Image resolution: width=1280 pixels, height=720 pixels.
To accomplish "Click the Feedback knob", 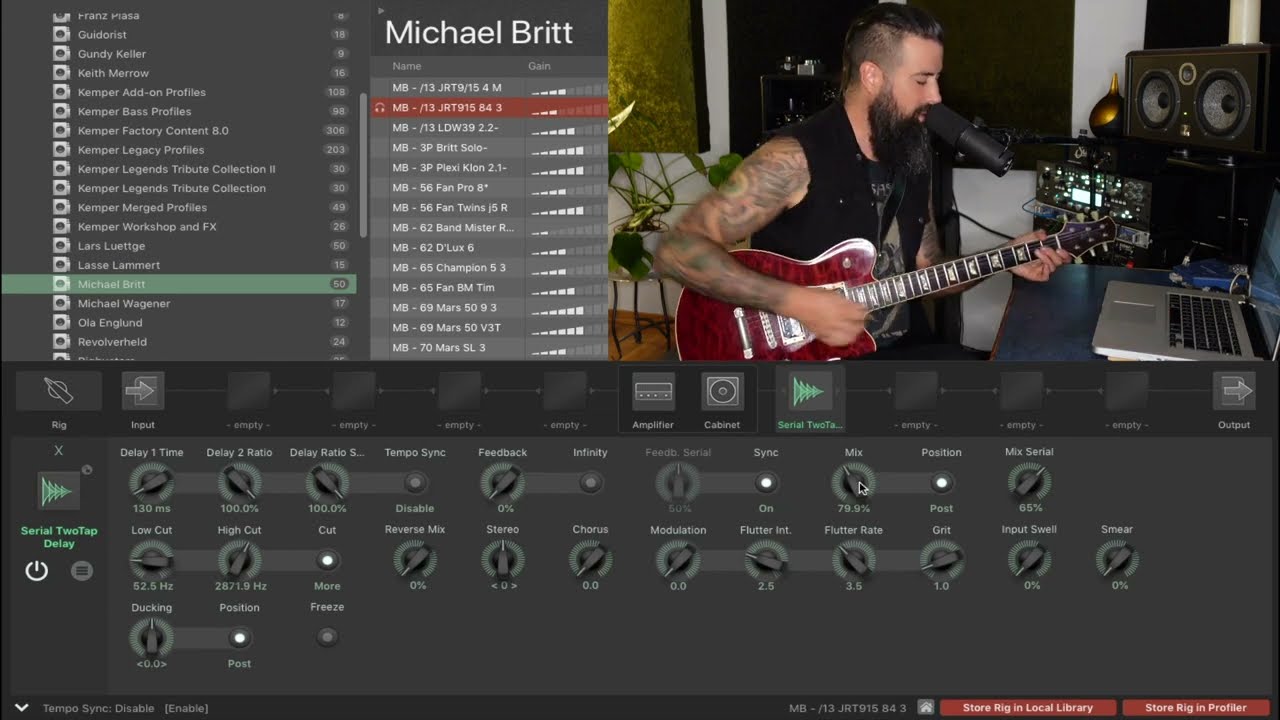I will point(502,483).
